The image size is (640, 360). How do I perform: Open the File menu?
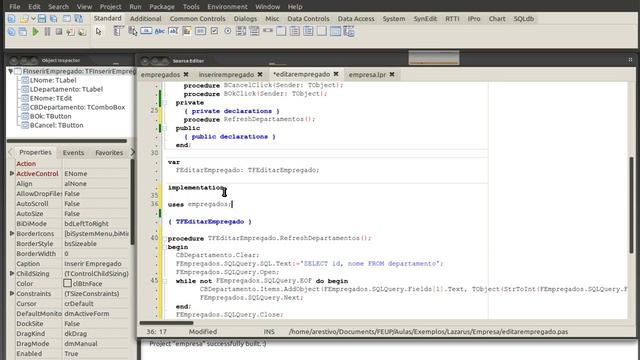click(x=15, y=7)
